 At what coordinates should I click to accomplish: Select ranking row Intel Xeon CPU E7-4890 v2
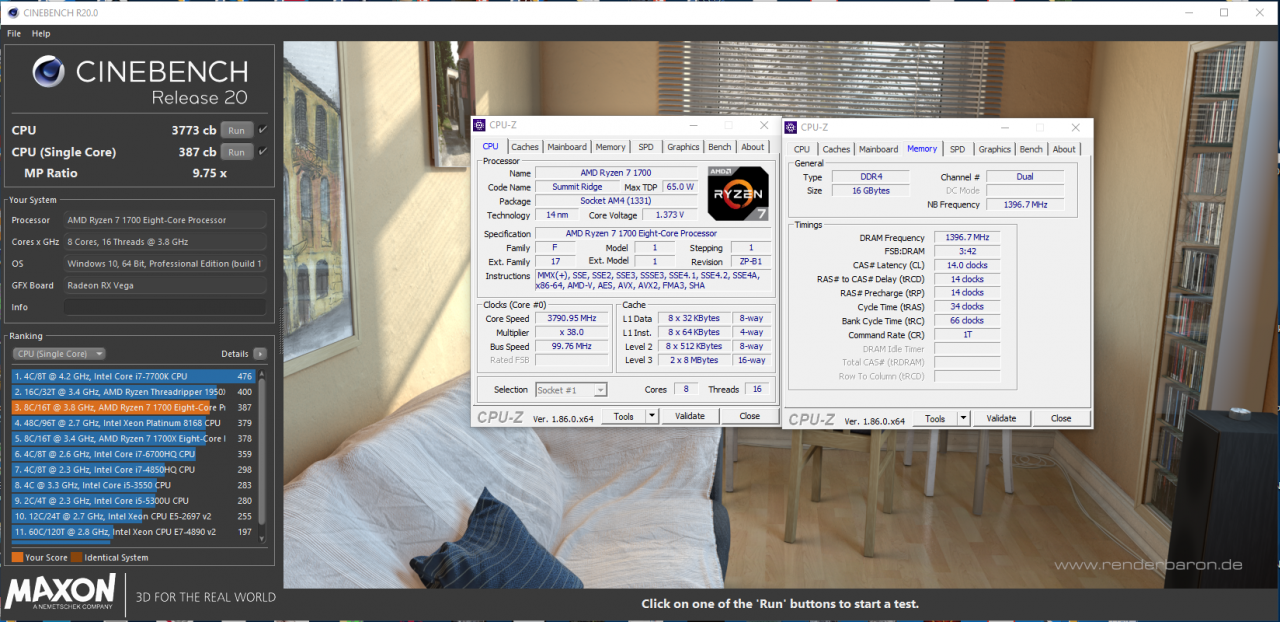[133, 531]
